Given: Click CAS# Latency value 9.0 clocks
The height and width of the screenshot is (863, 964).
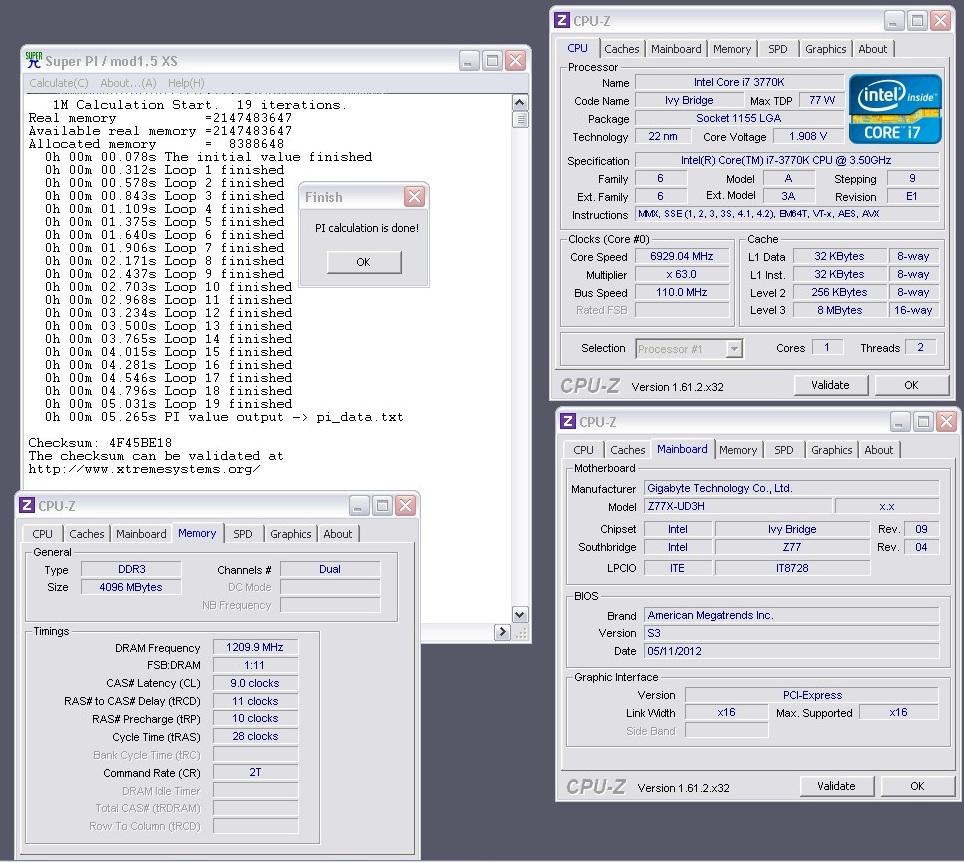Looking at the screenshot, I should 255,683.
